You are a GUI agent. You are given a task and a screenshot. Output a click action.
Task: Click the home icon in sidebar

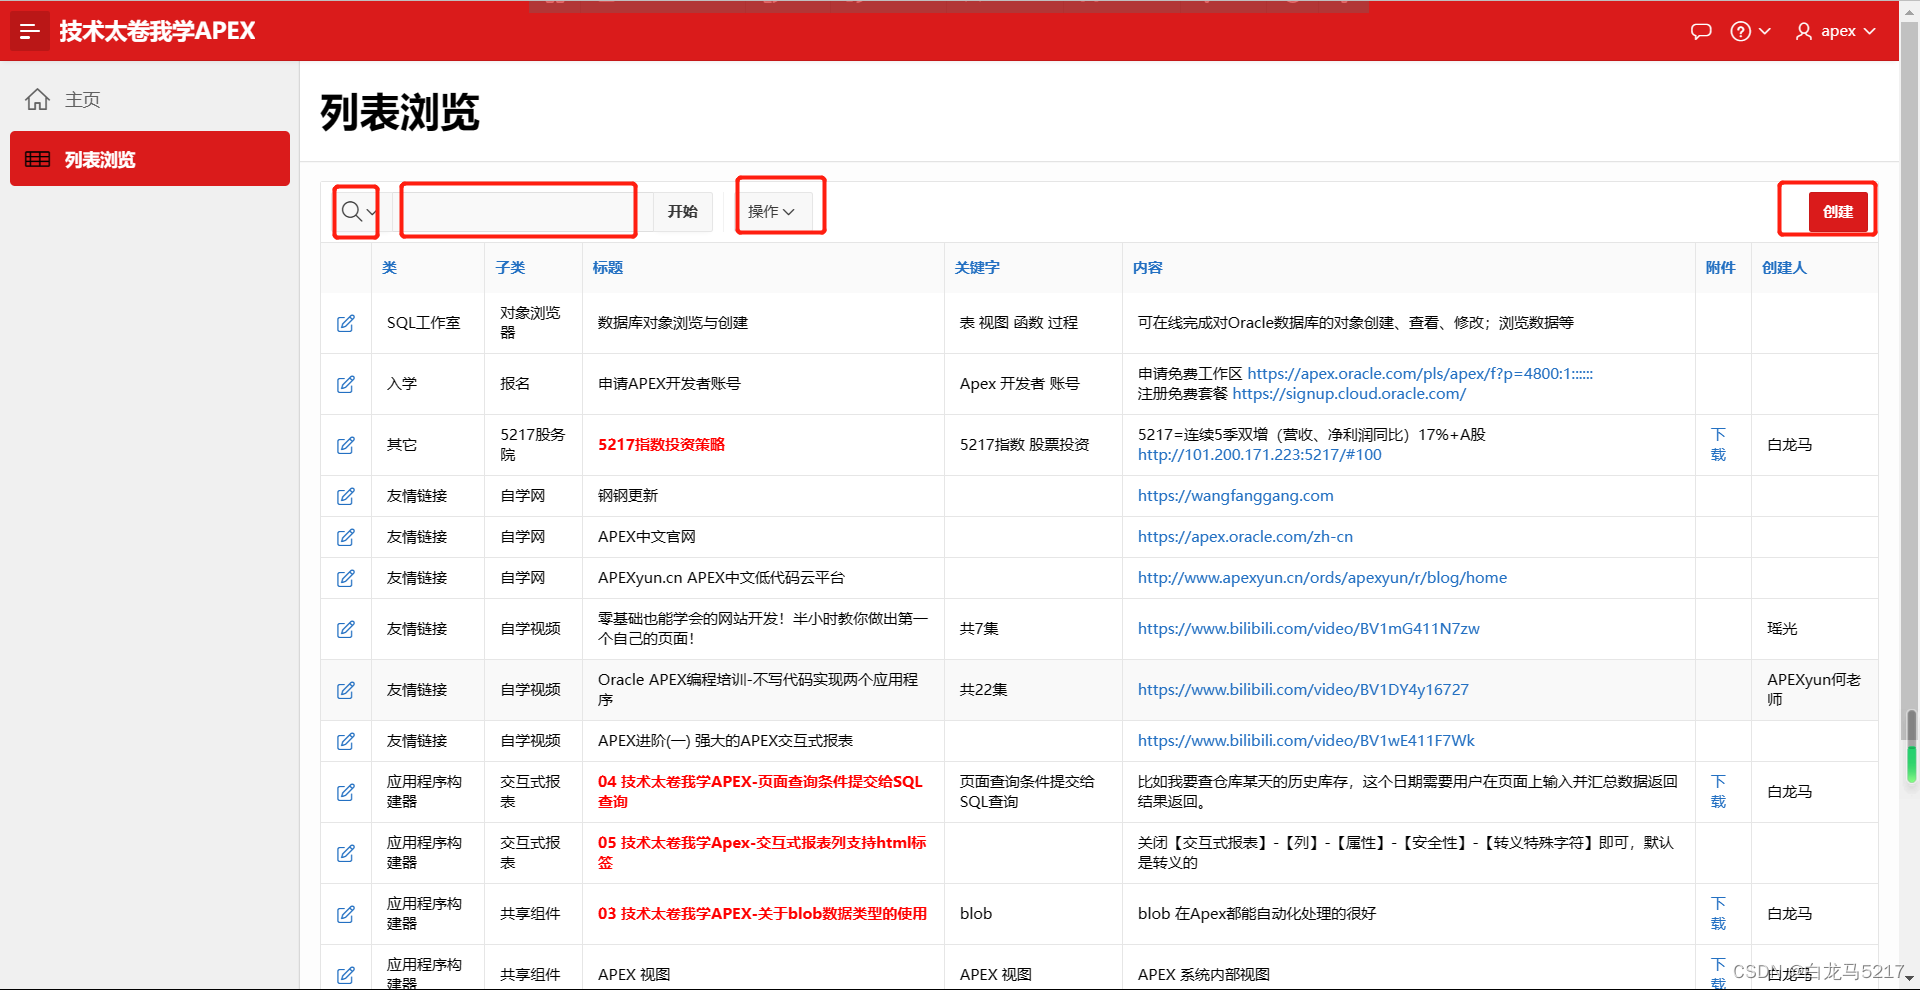coord(38,100)
